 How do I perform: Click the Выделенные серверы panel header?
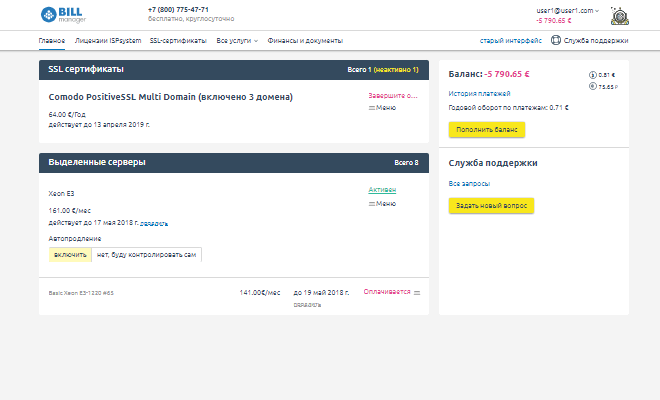234,163
